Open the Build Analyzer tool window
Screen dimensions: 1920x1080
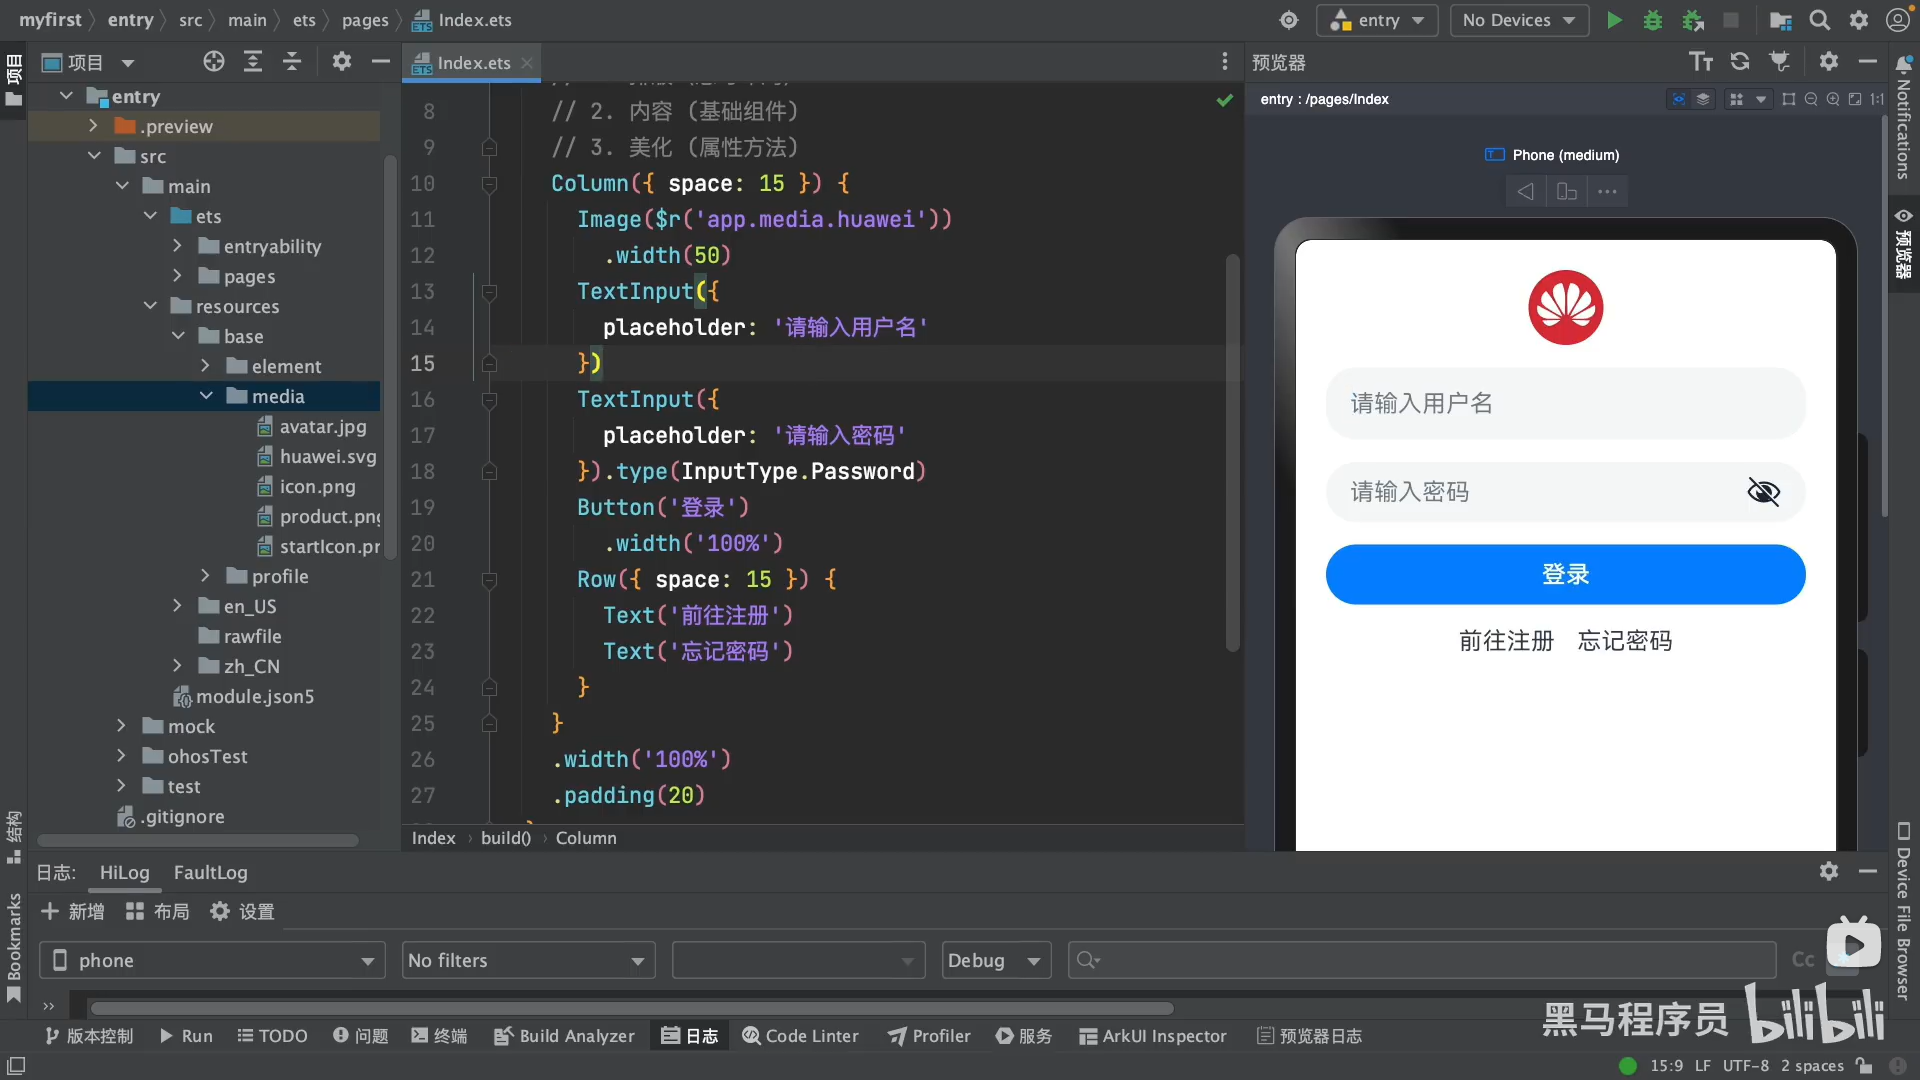pos(564,1036)
